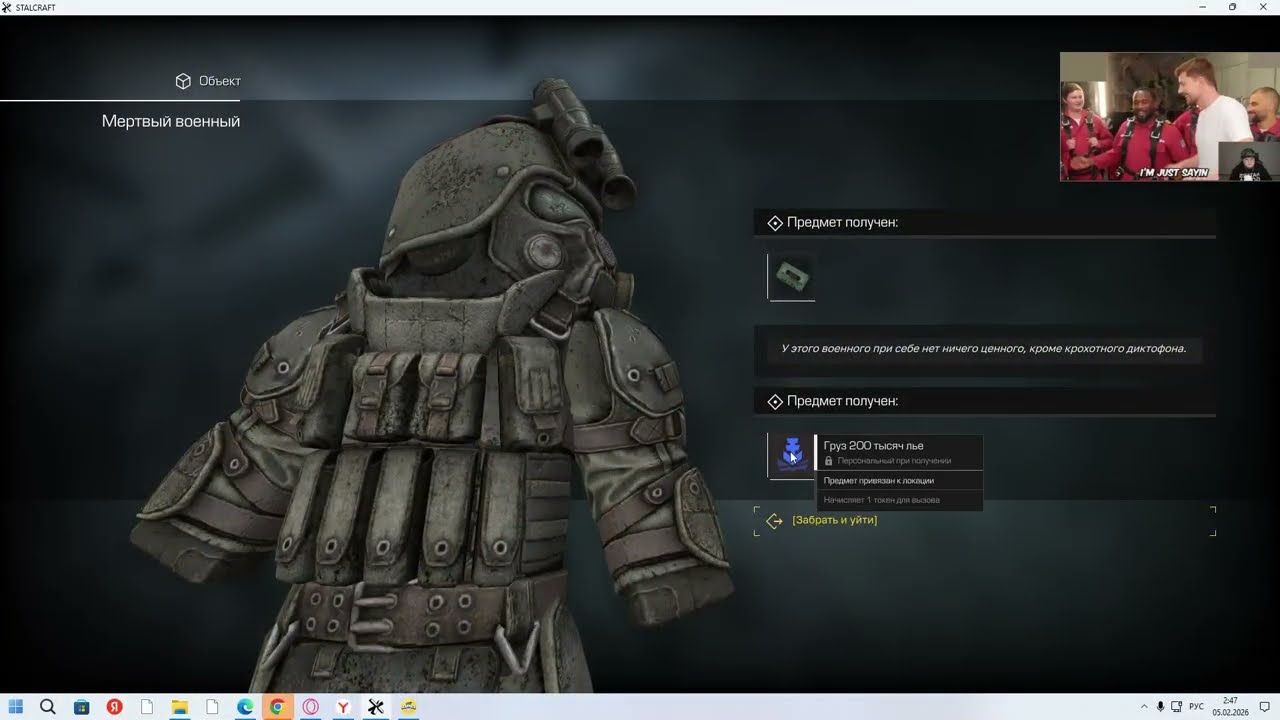
Task: Click the description text about крохотного диктофона
Action: (983, 349)
